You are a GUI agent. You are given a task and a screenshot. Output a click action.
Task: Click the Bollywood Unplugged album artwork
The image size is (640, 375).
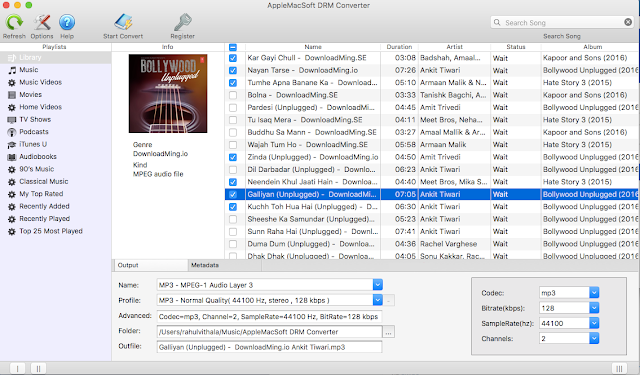pos(168,93)
